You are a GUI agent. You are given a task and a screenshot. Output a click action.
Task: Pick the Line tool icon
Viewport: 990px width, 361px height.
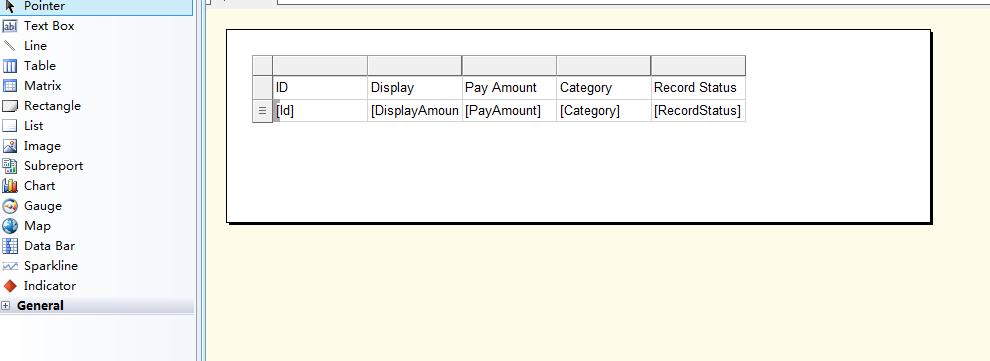click(10, 46)
